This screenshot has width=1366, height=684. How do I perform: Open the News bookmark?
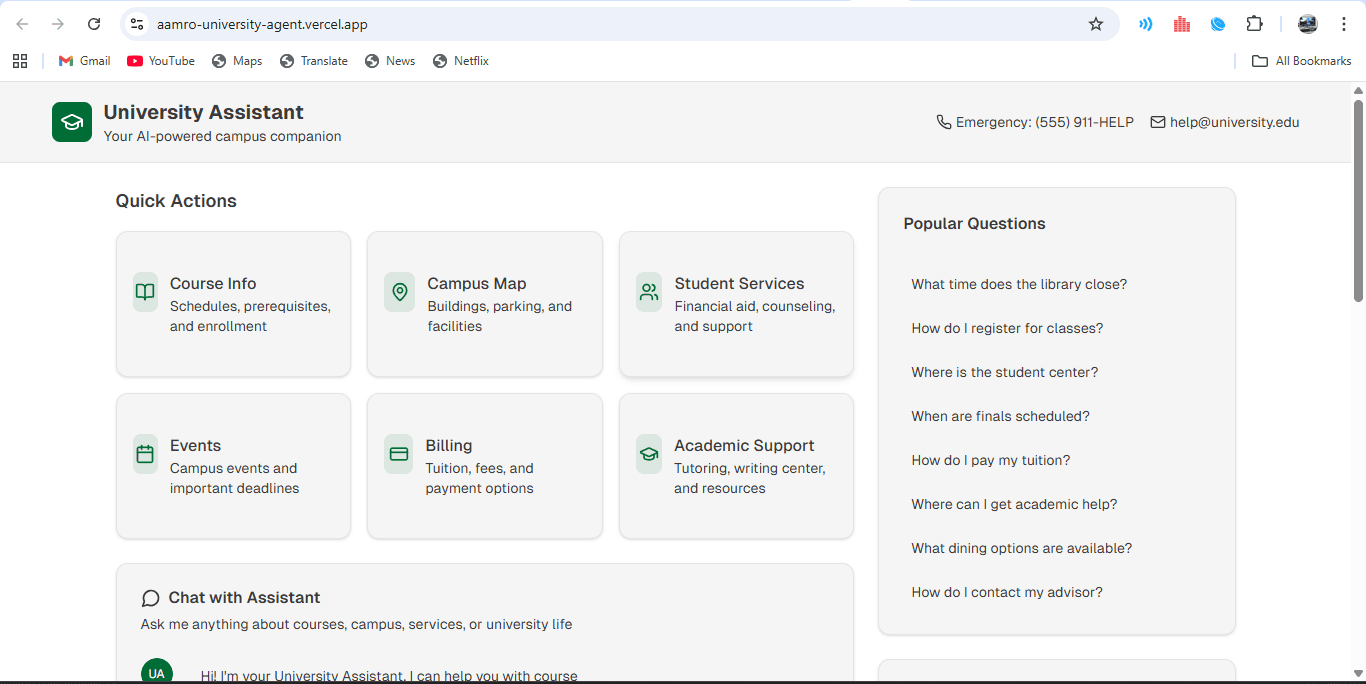coord(390,61)
